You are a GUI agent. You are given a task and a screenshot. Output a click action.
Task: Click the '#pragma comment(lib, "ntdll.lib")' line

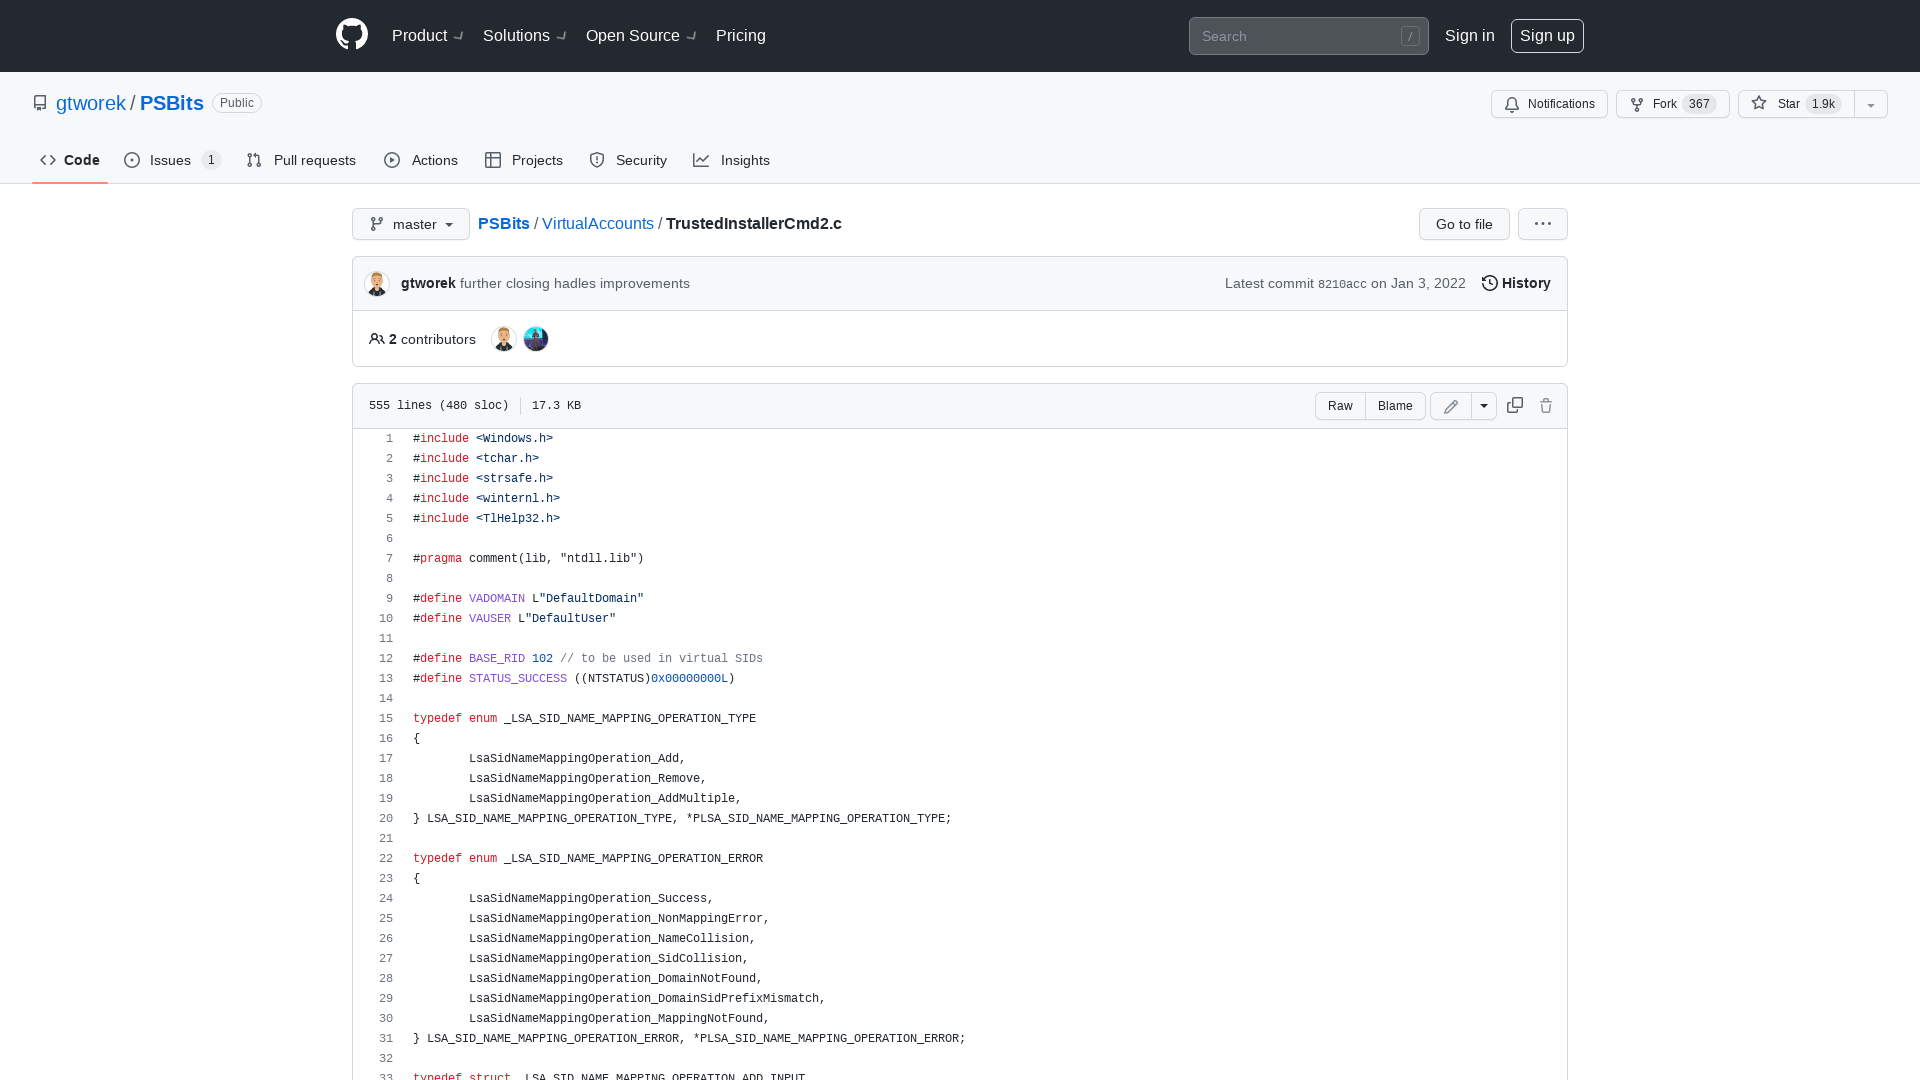tap(528, 559)
